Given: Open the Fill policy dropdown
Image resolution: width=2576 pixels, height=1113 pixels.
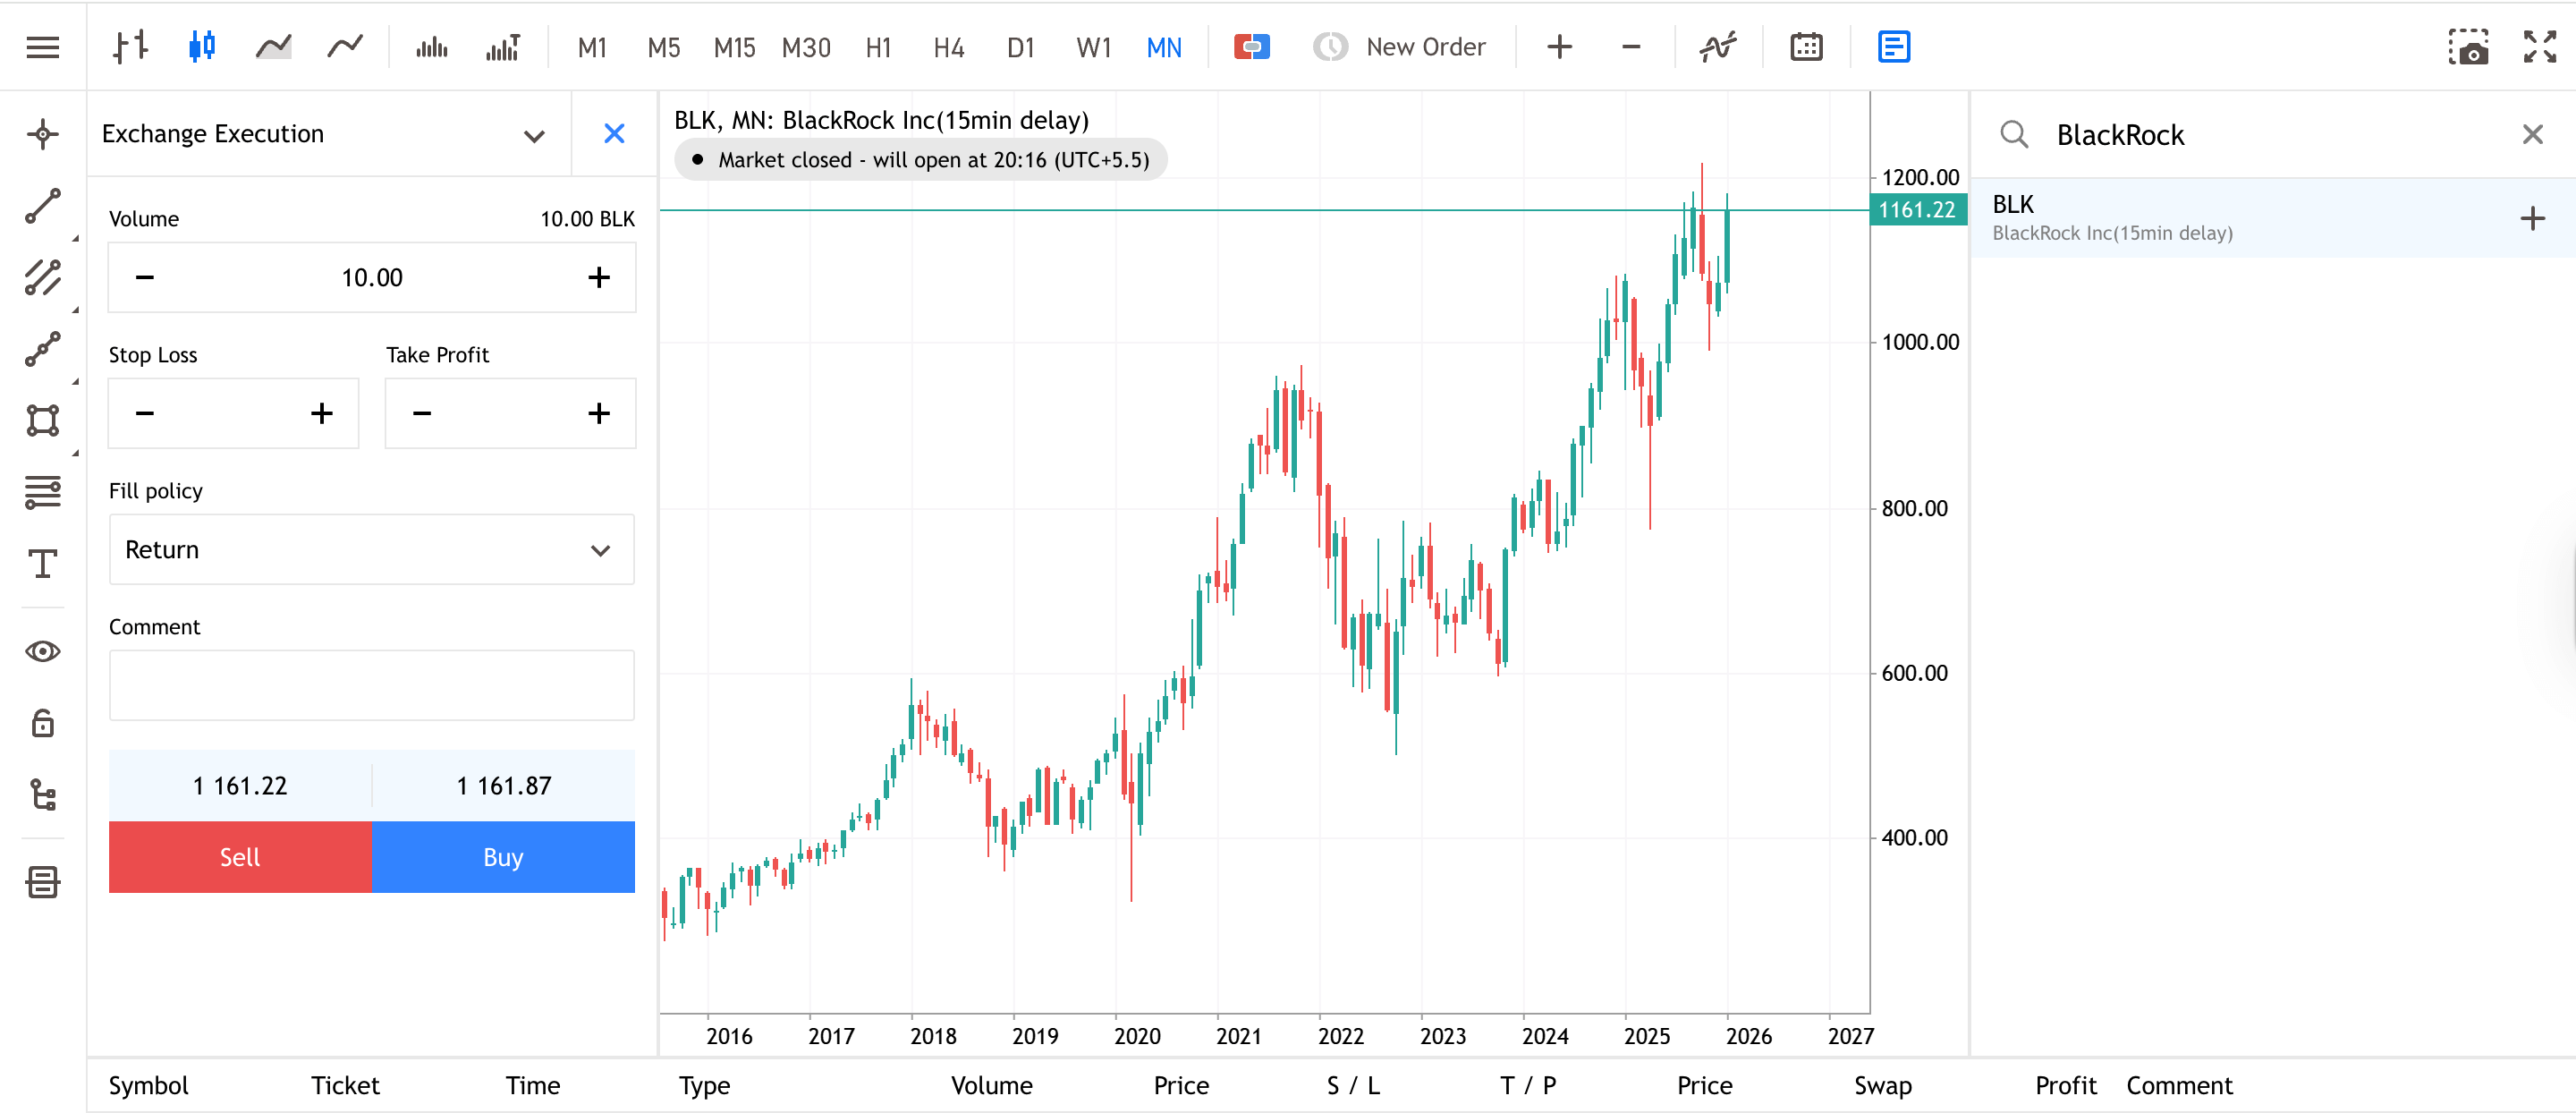Looking at the screenshot, I should pos(370,550).
